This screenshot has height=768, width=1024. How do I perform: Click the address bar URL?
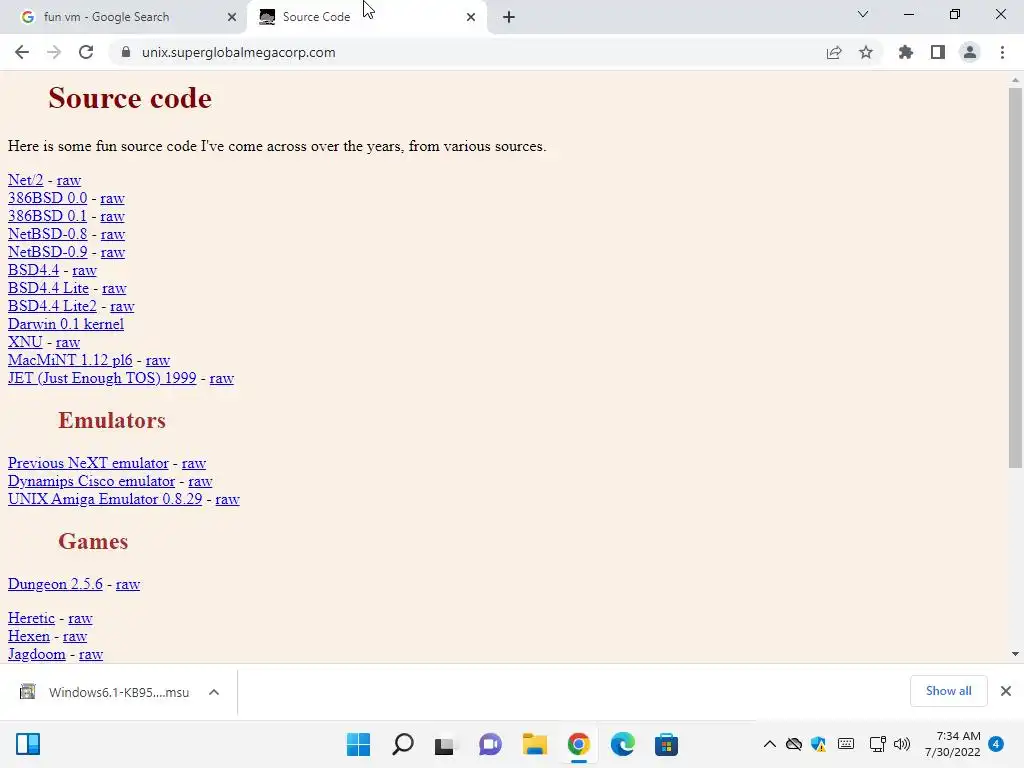[x=238, y=52]
